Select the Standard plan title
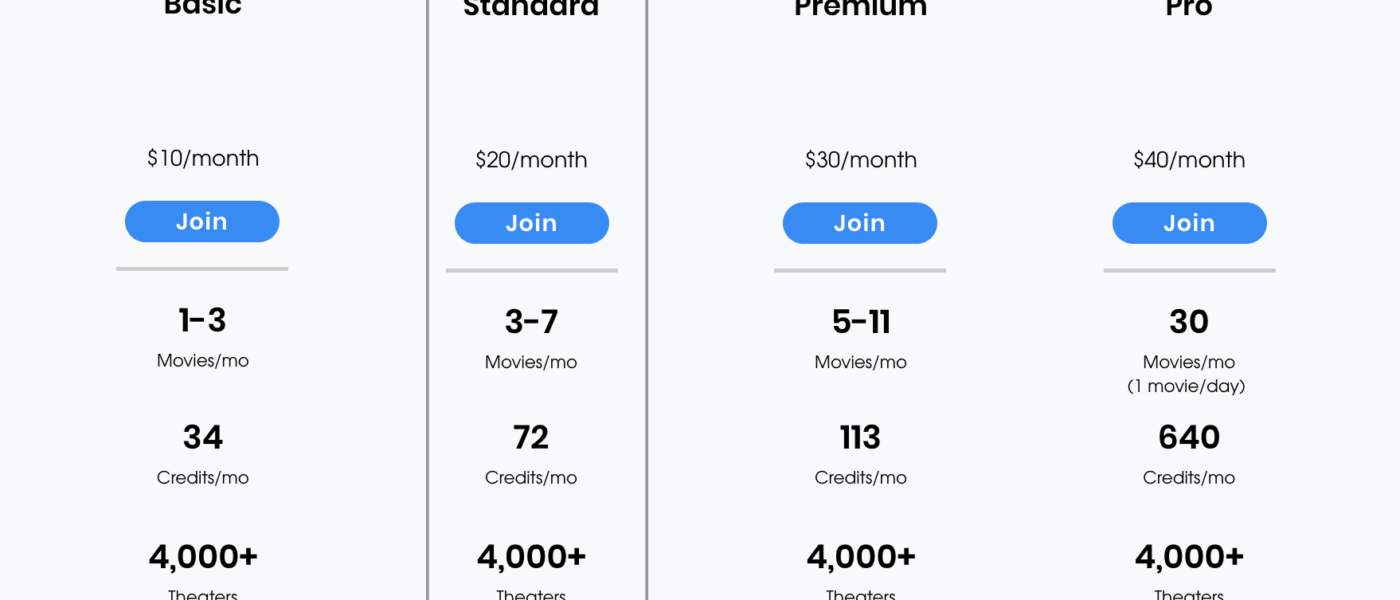 531,9
